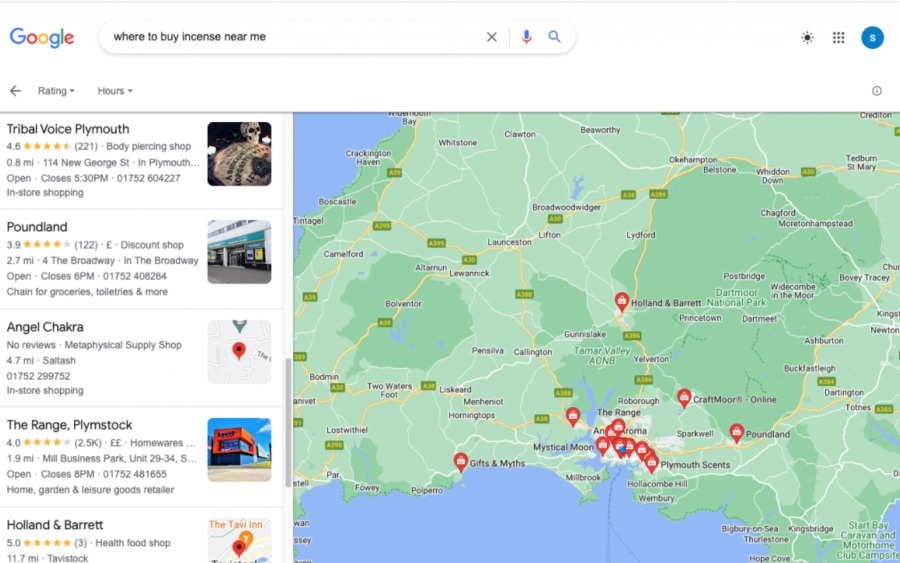The width and height of the screenshot is (900, 563).
Task: Open the account profile avatar
Action: [x=872, y=38]
